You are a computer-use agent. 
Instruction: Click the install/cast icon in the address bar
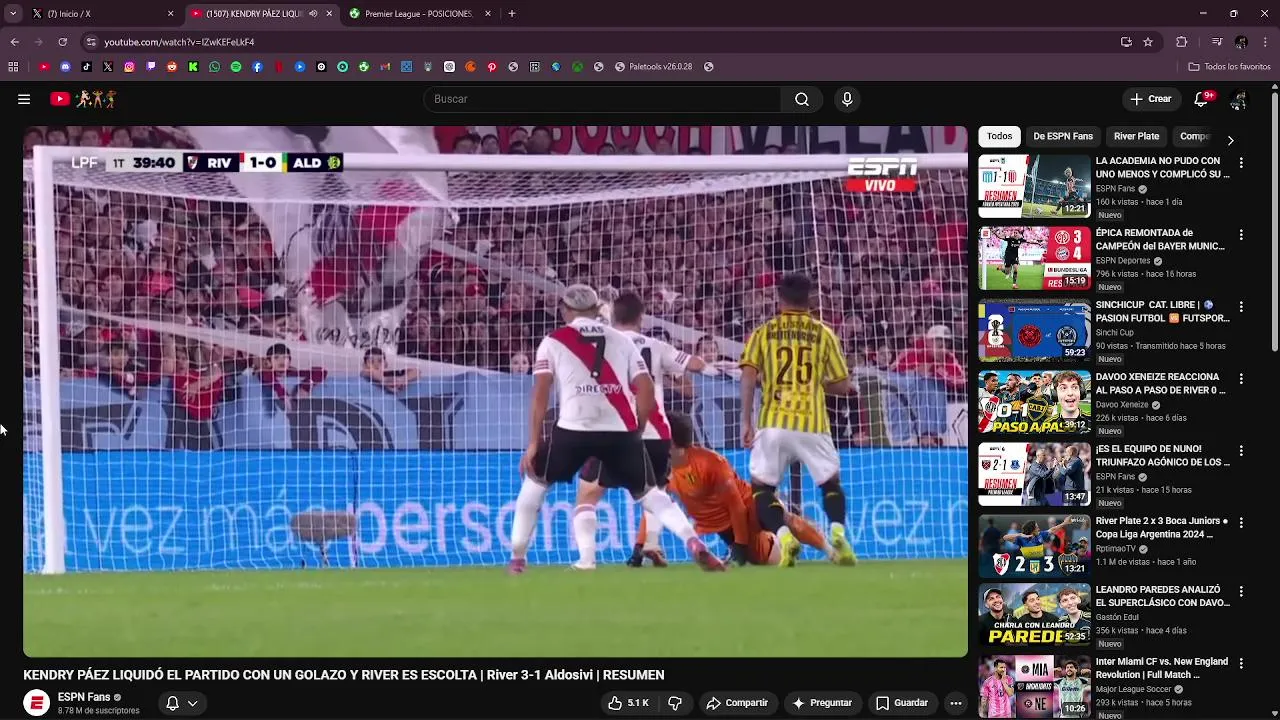coord(1126,42)
